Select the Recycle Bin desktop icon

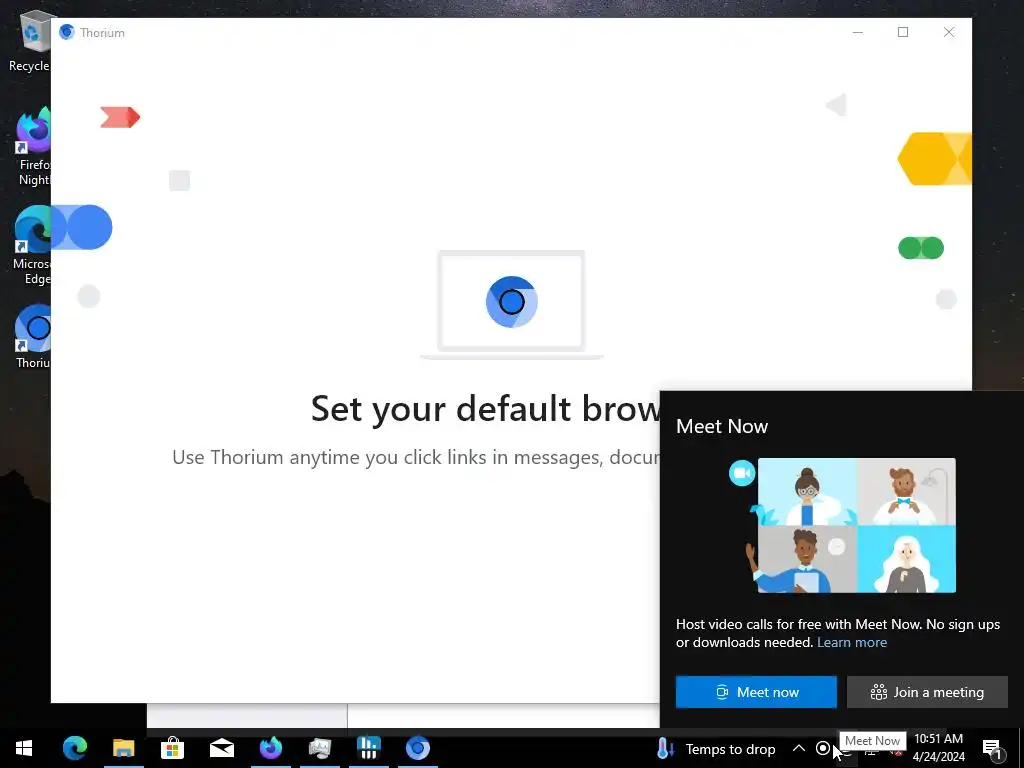coord(30,41)
